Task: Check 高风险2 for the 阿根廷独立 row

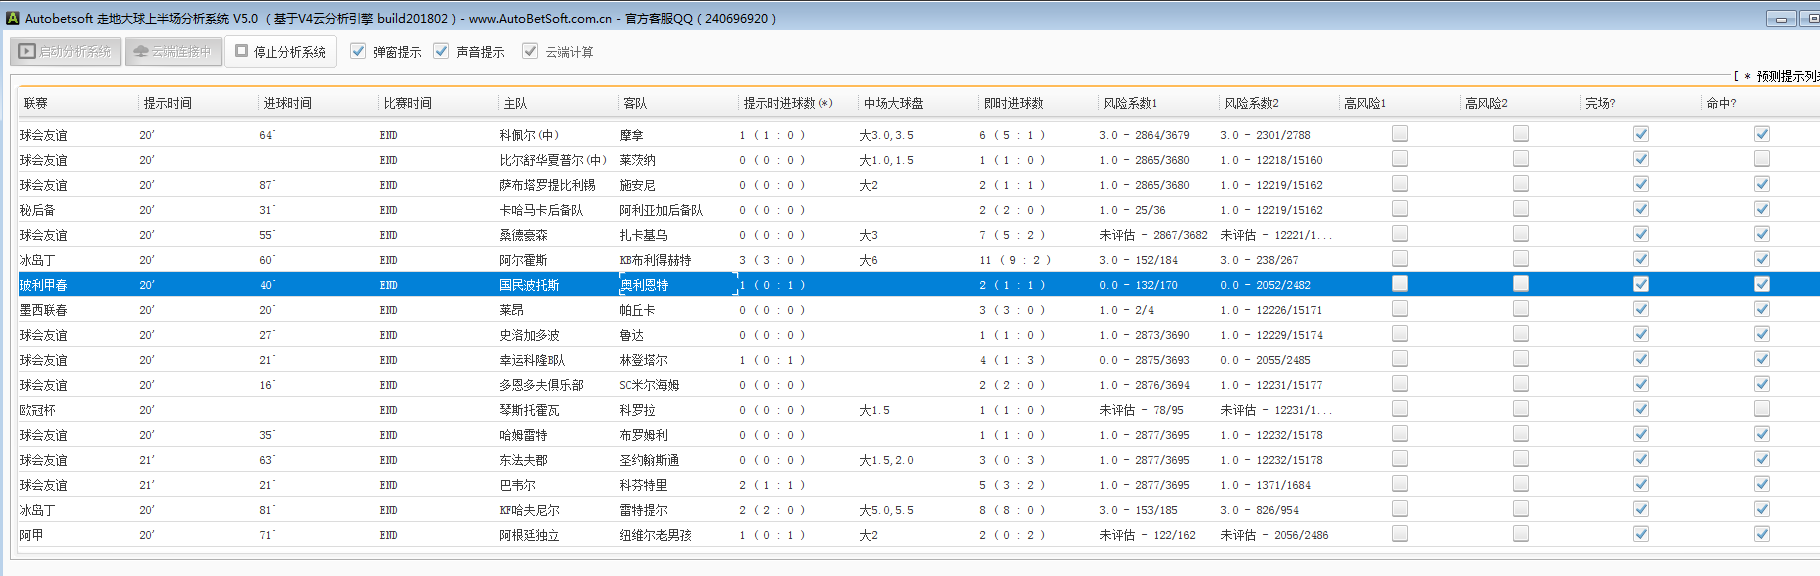Action: point(1521,534)
